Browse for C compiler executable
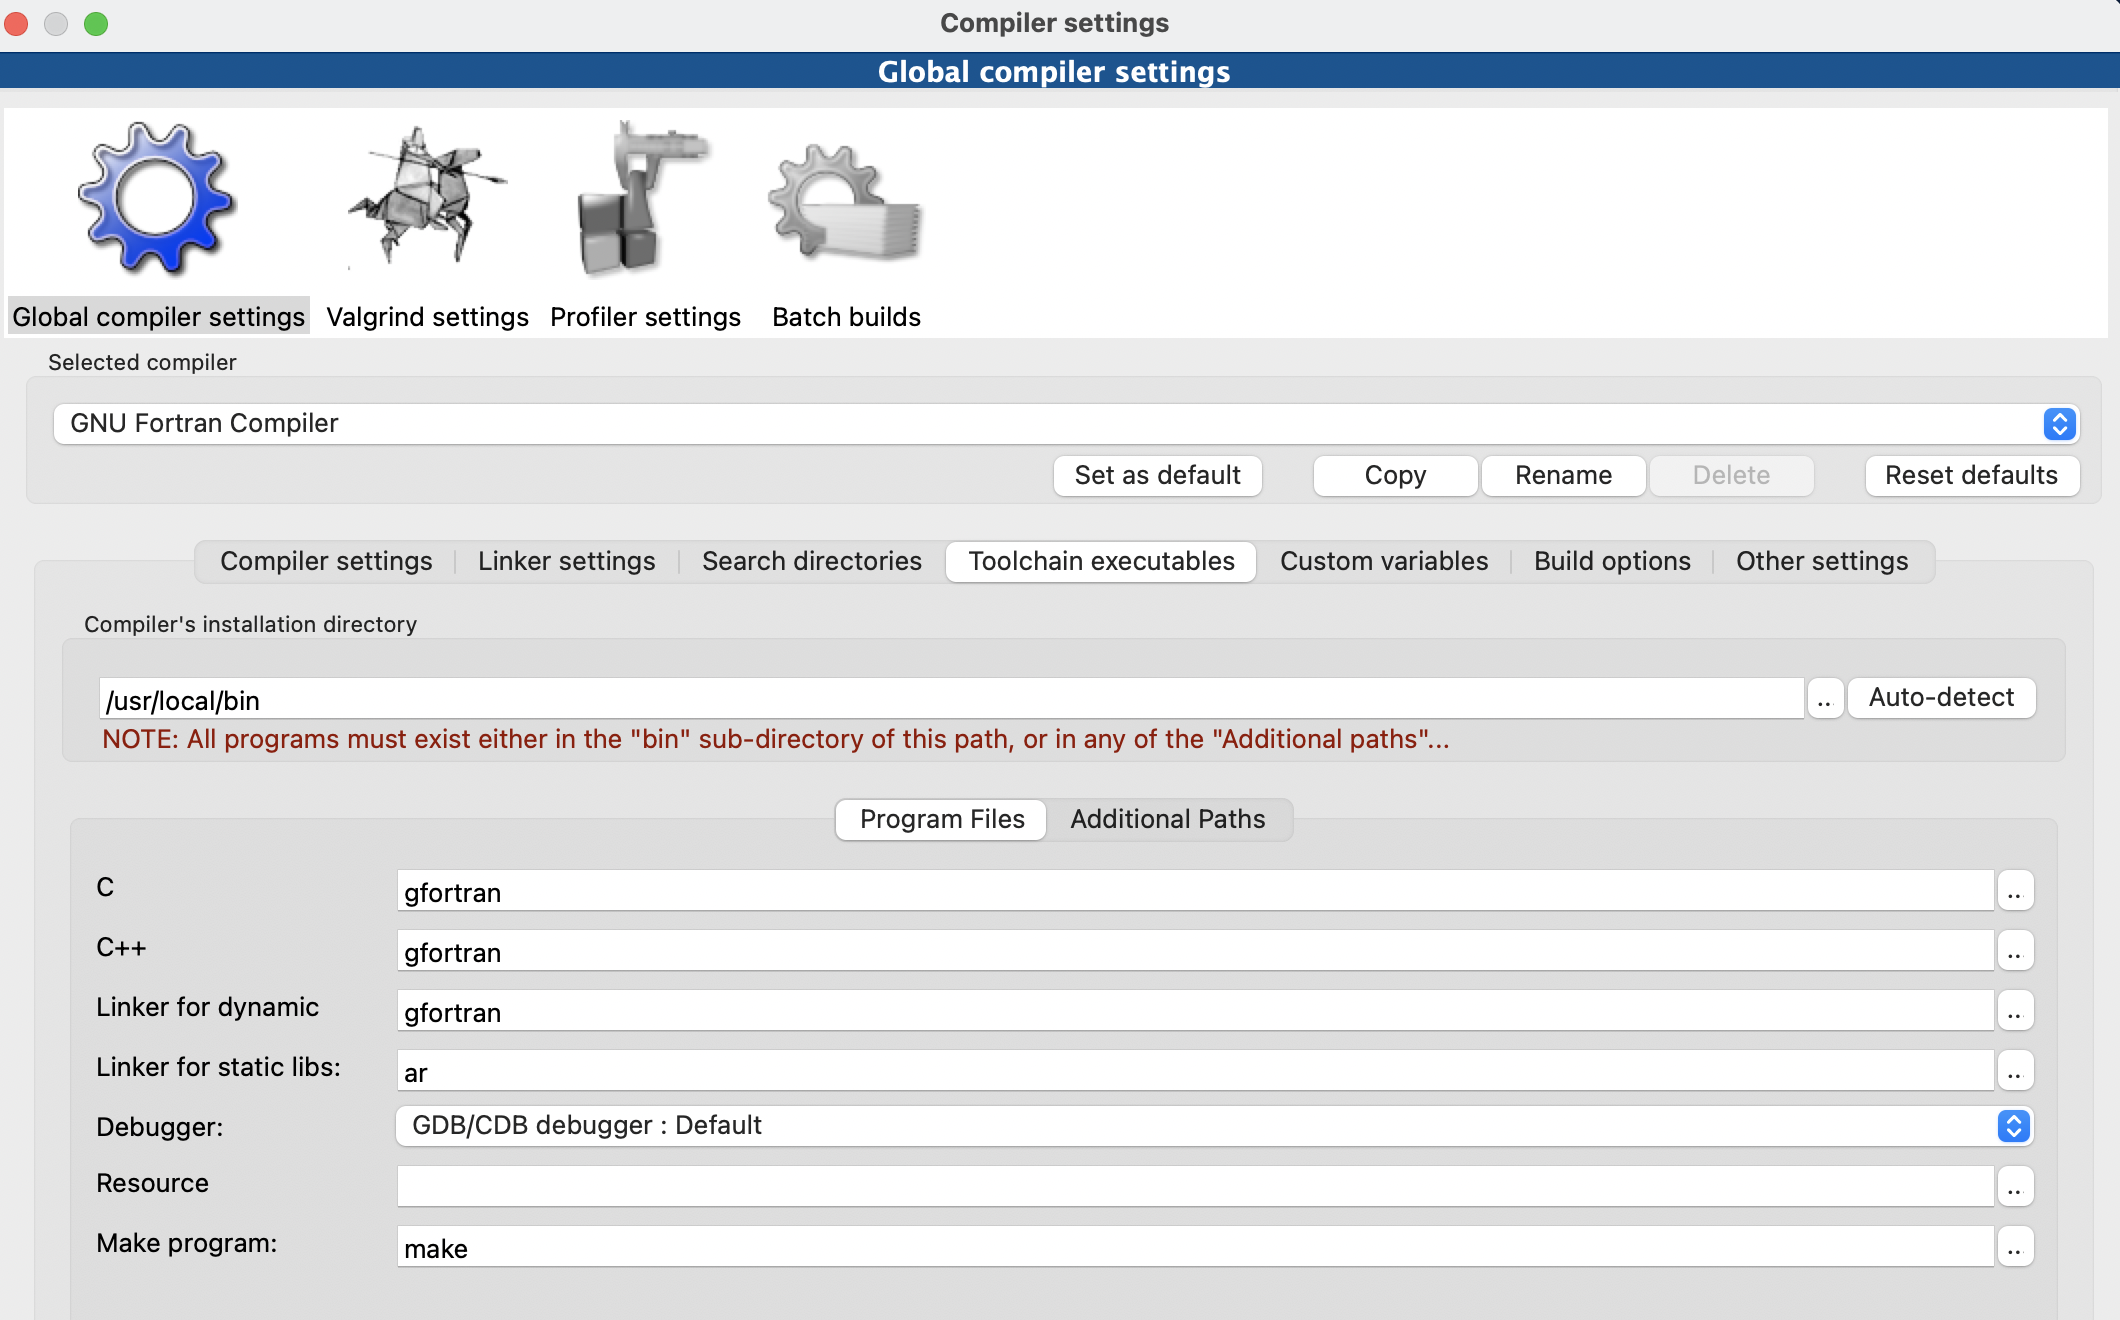The image size is (2120, 1320). pyautogui.click(x=2014, y=891)
